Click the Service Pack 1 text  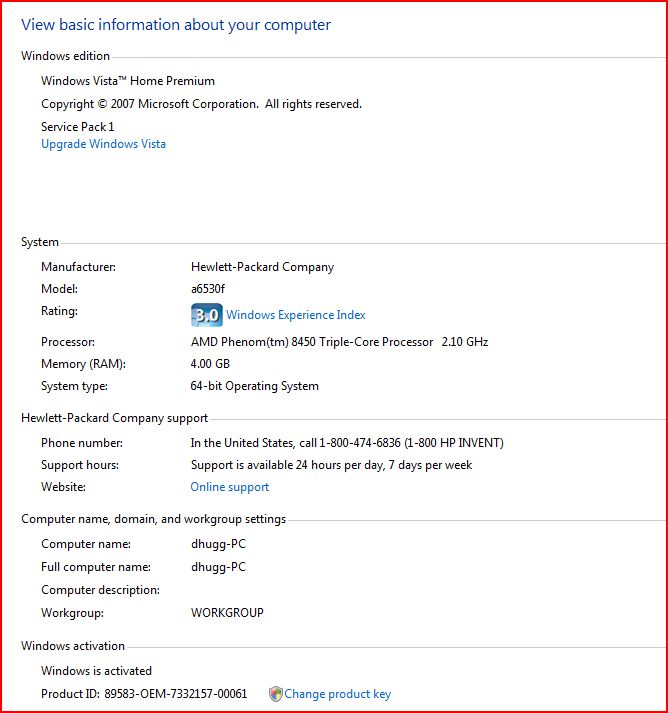(78, 127)
